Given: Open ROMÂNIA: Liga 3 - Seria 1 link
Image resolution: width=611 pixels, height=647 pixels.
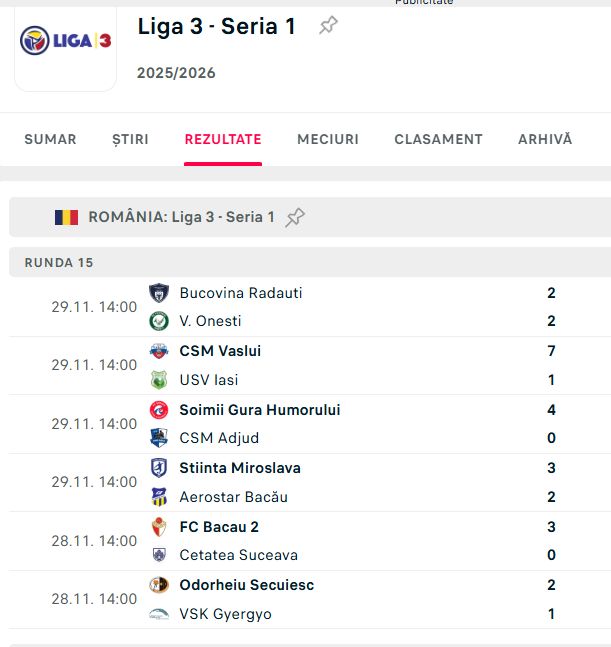Looking at the screenshot, I should coord(181,217).
